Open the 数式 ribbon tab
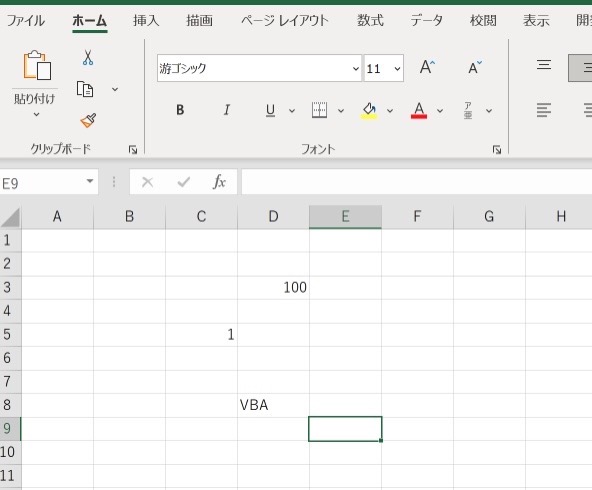This screenshot has width=592, height=490. [x=370, y=20]
